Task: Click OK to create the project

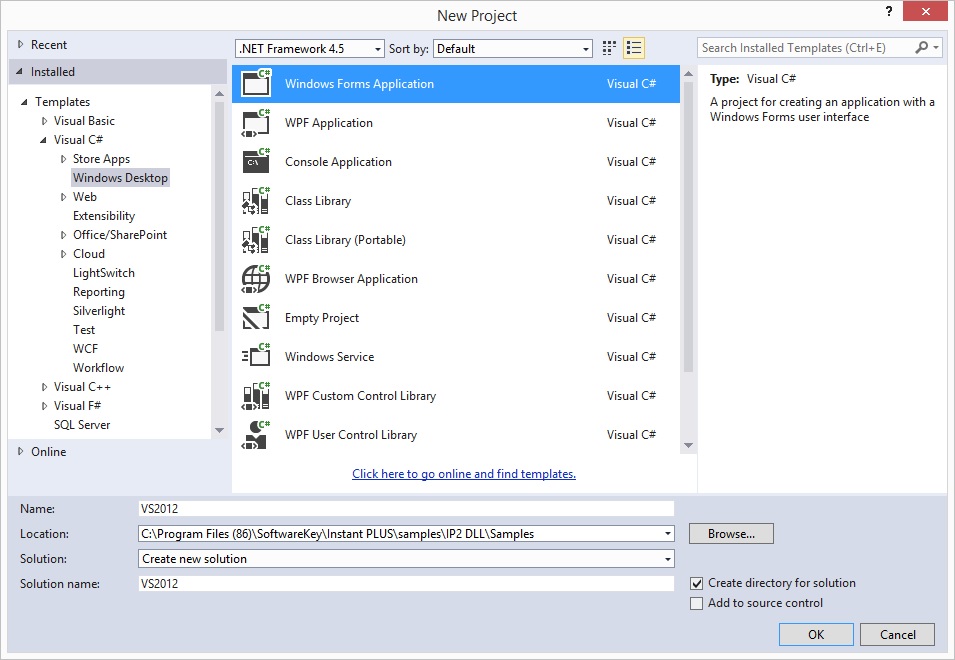Action: point(816,634)
